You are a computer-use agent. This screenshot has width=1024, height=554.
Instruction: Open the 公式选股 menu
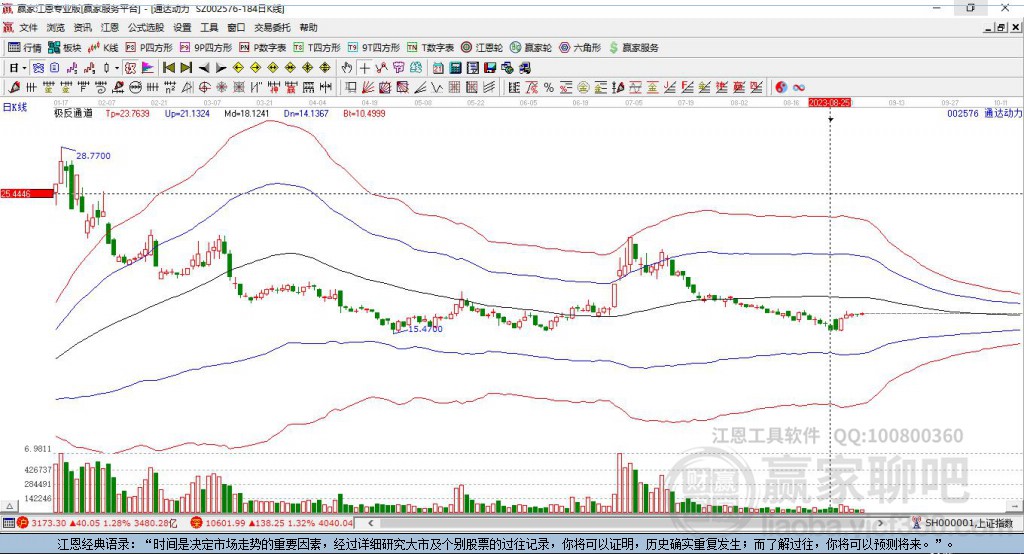(146, 27)
